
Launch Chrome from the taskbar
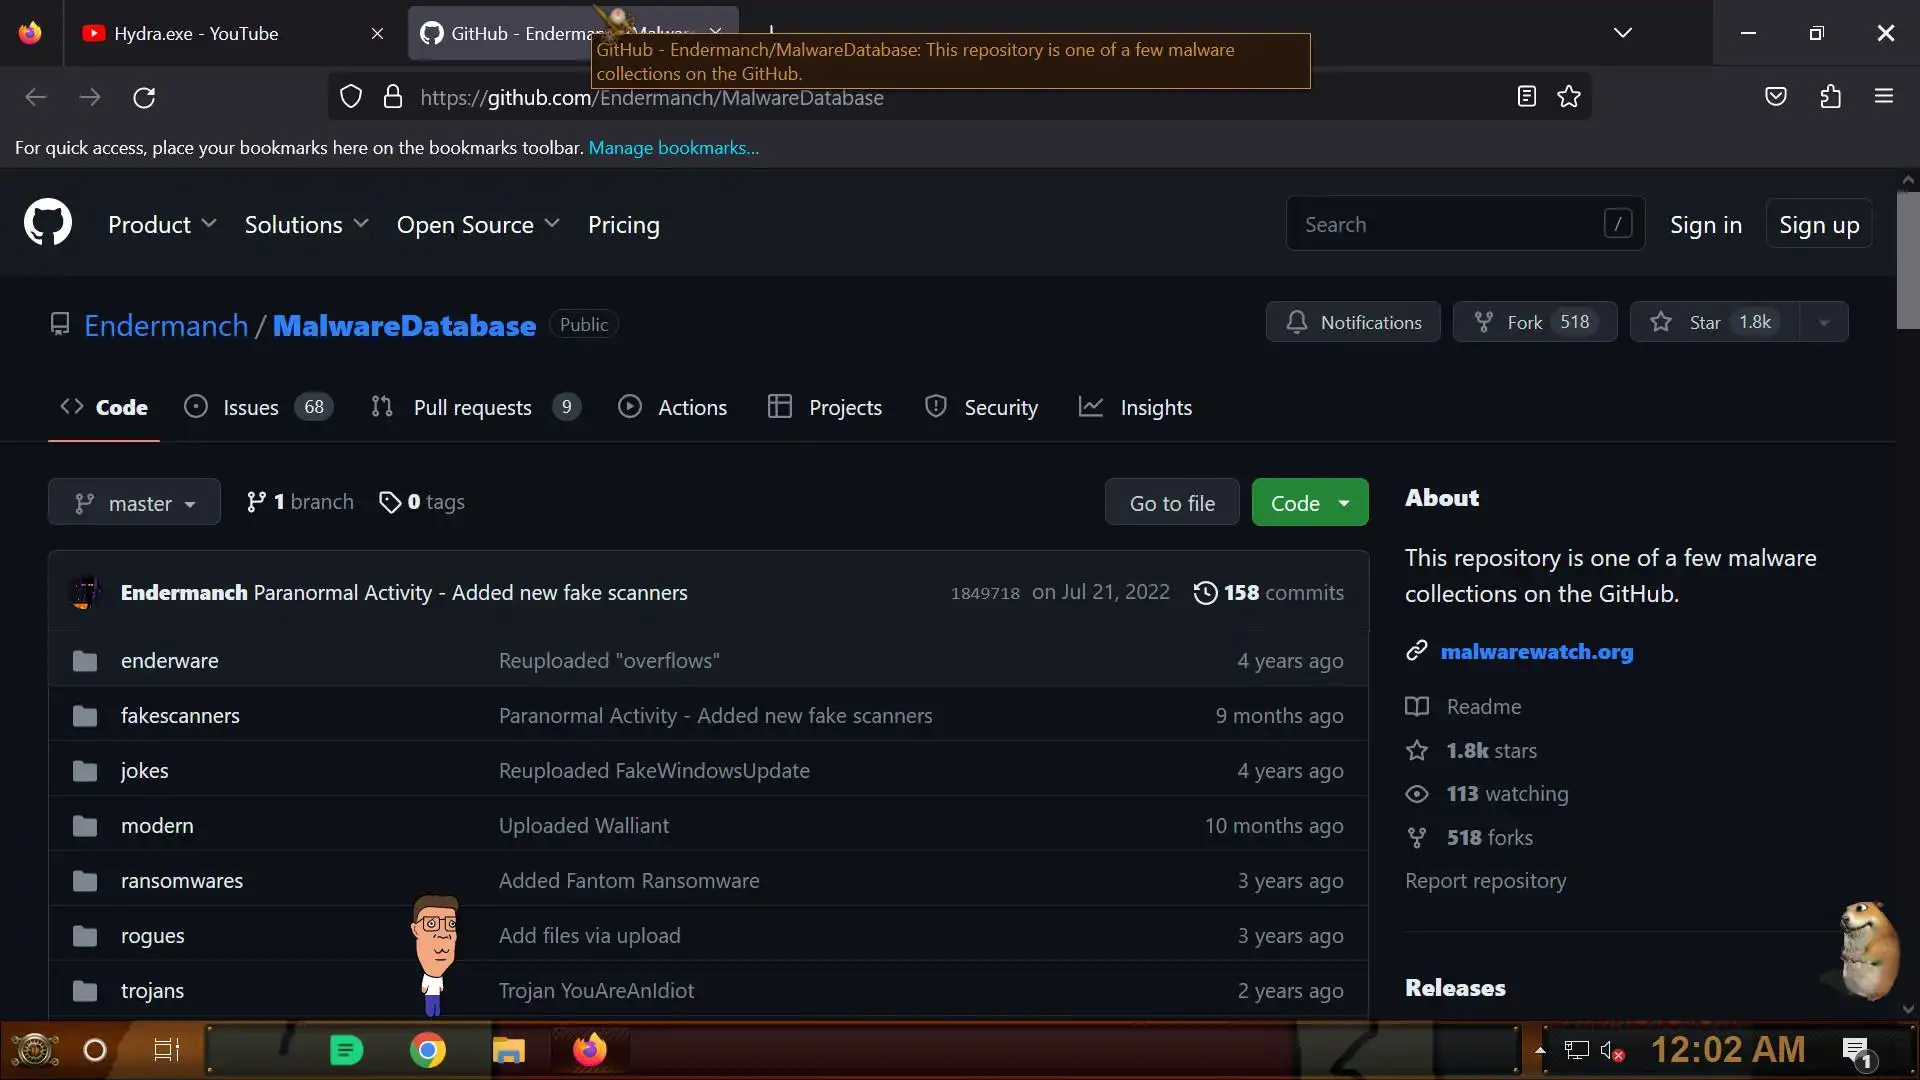[428, 1050]
